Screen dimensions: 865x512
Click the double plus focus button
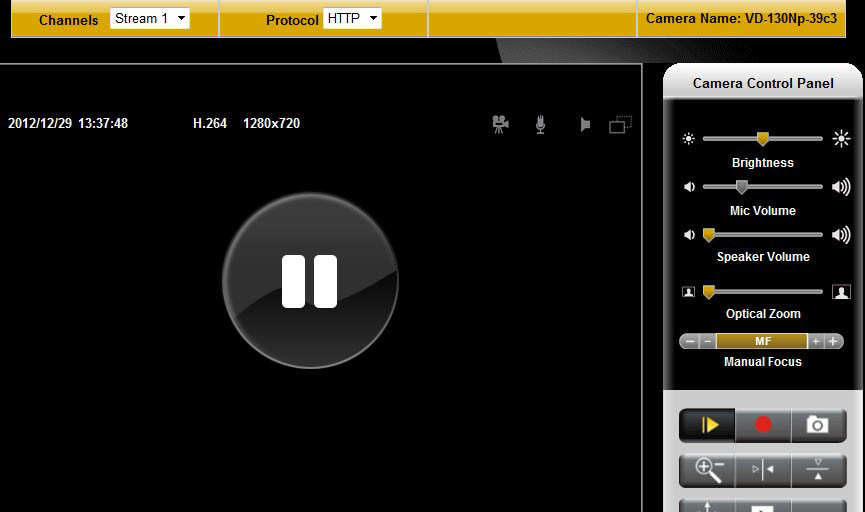pyautogui.click(x=834, y=342)
